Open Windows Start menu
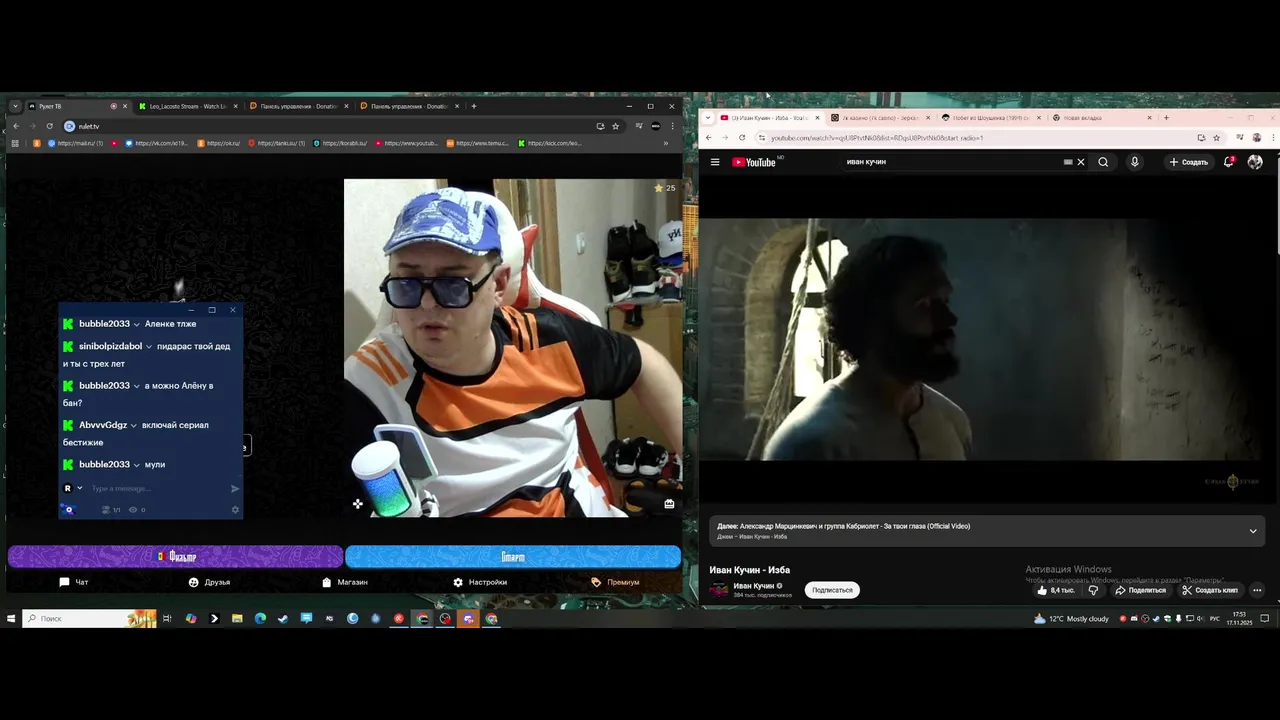The height and width of the screenshot is (720, 1280). click(11, 619)
